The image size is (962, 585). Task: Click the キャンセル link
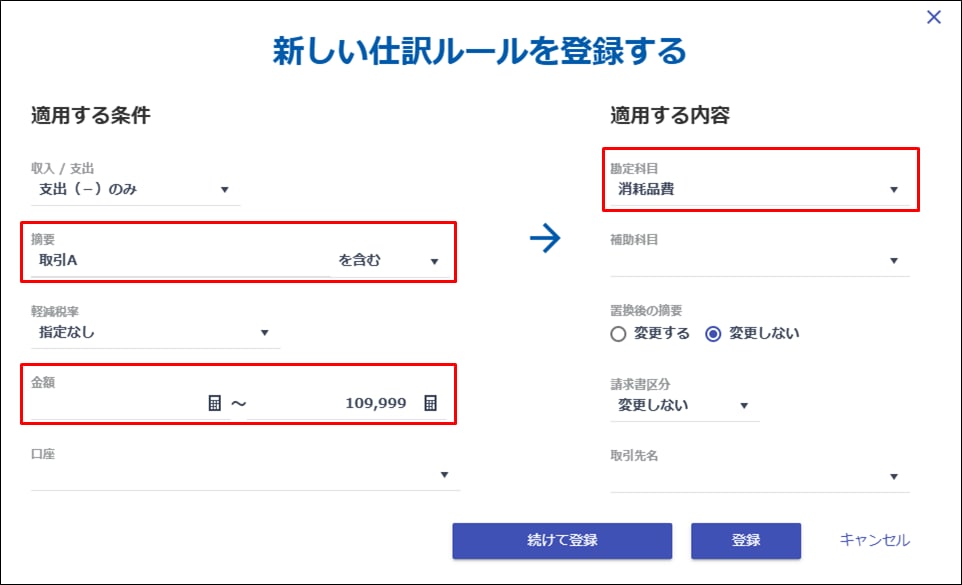pyautogui.click(x=875, y=541)
